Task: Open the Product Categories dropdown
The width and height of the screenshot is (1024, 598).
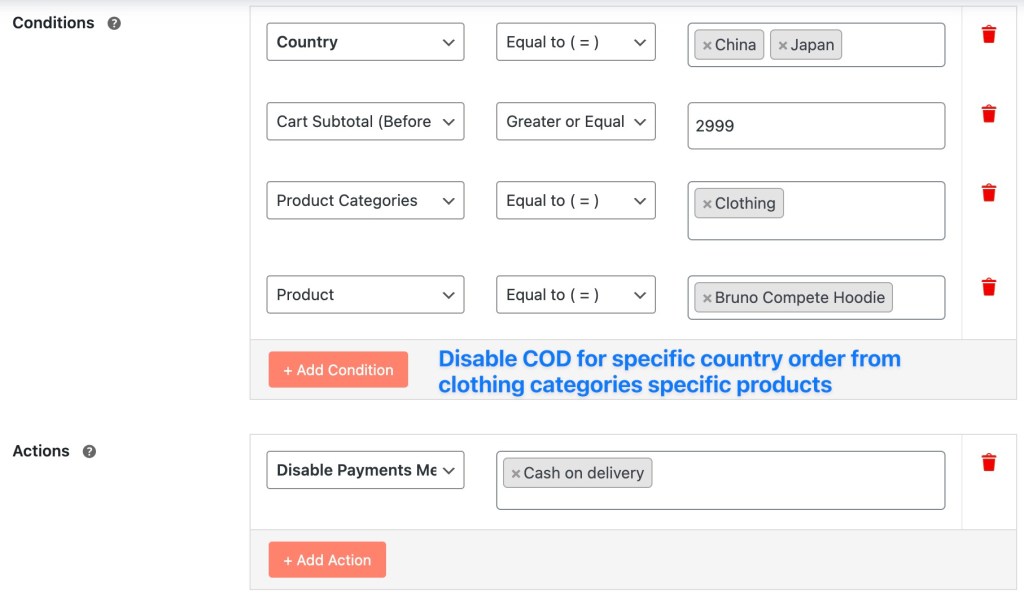Action: click(x=365, y=200)
